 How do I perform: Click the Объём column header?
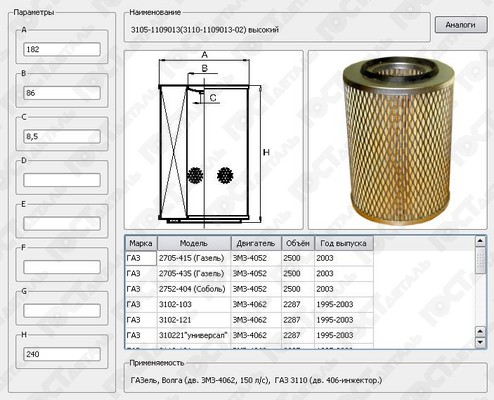298,243
